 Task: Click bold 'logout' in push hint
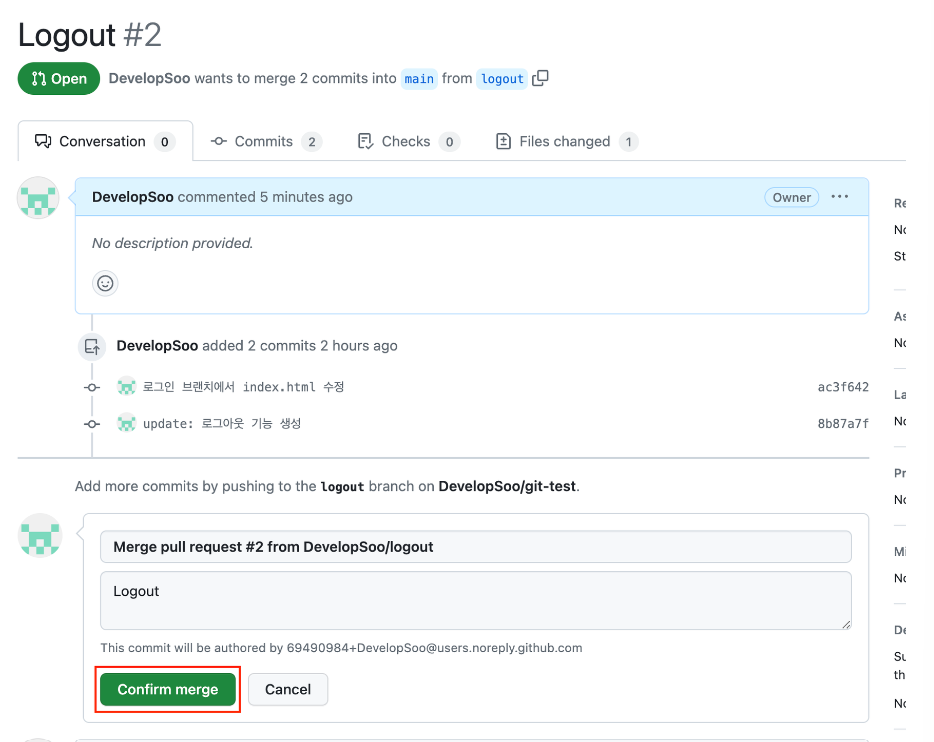click(x=342, y=487)
